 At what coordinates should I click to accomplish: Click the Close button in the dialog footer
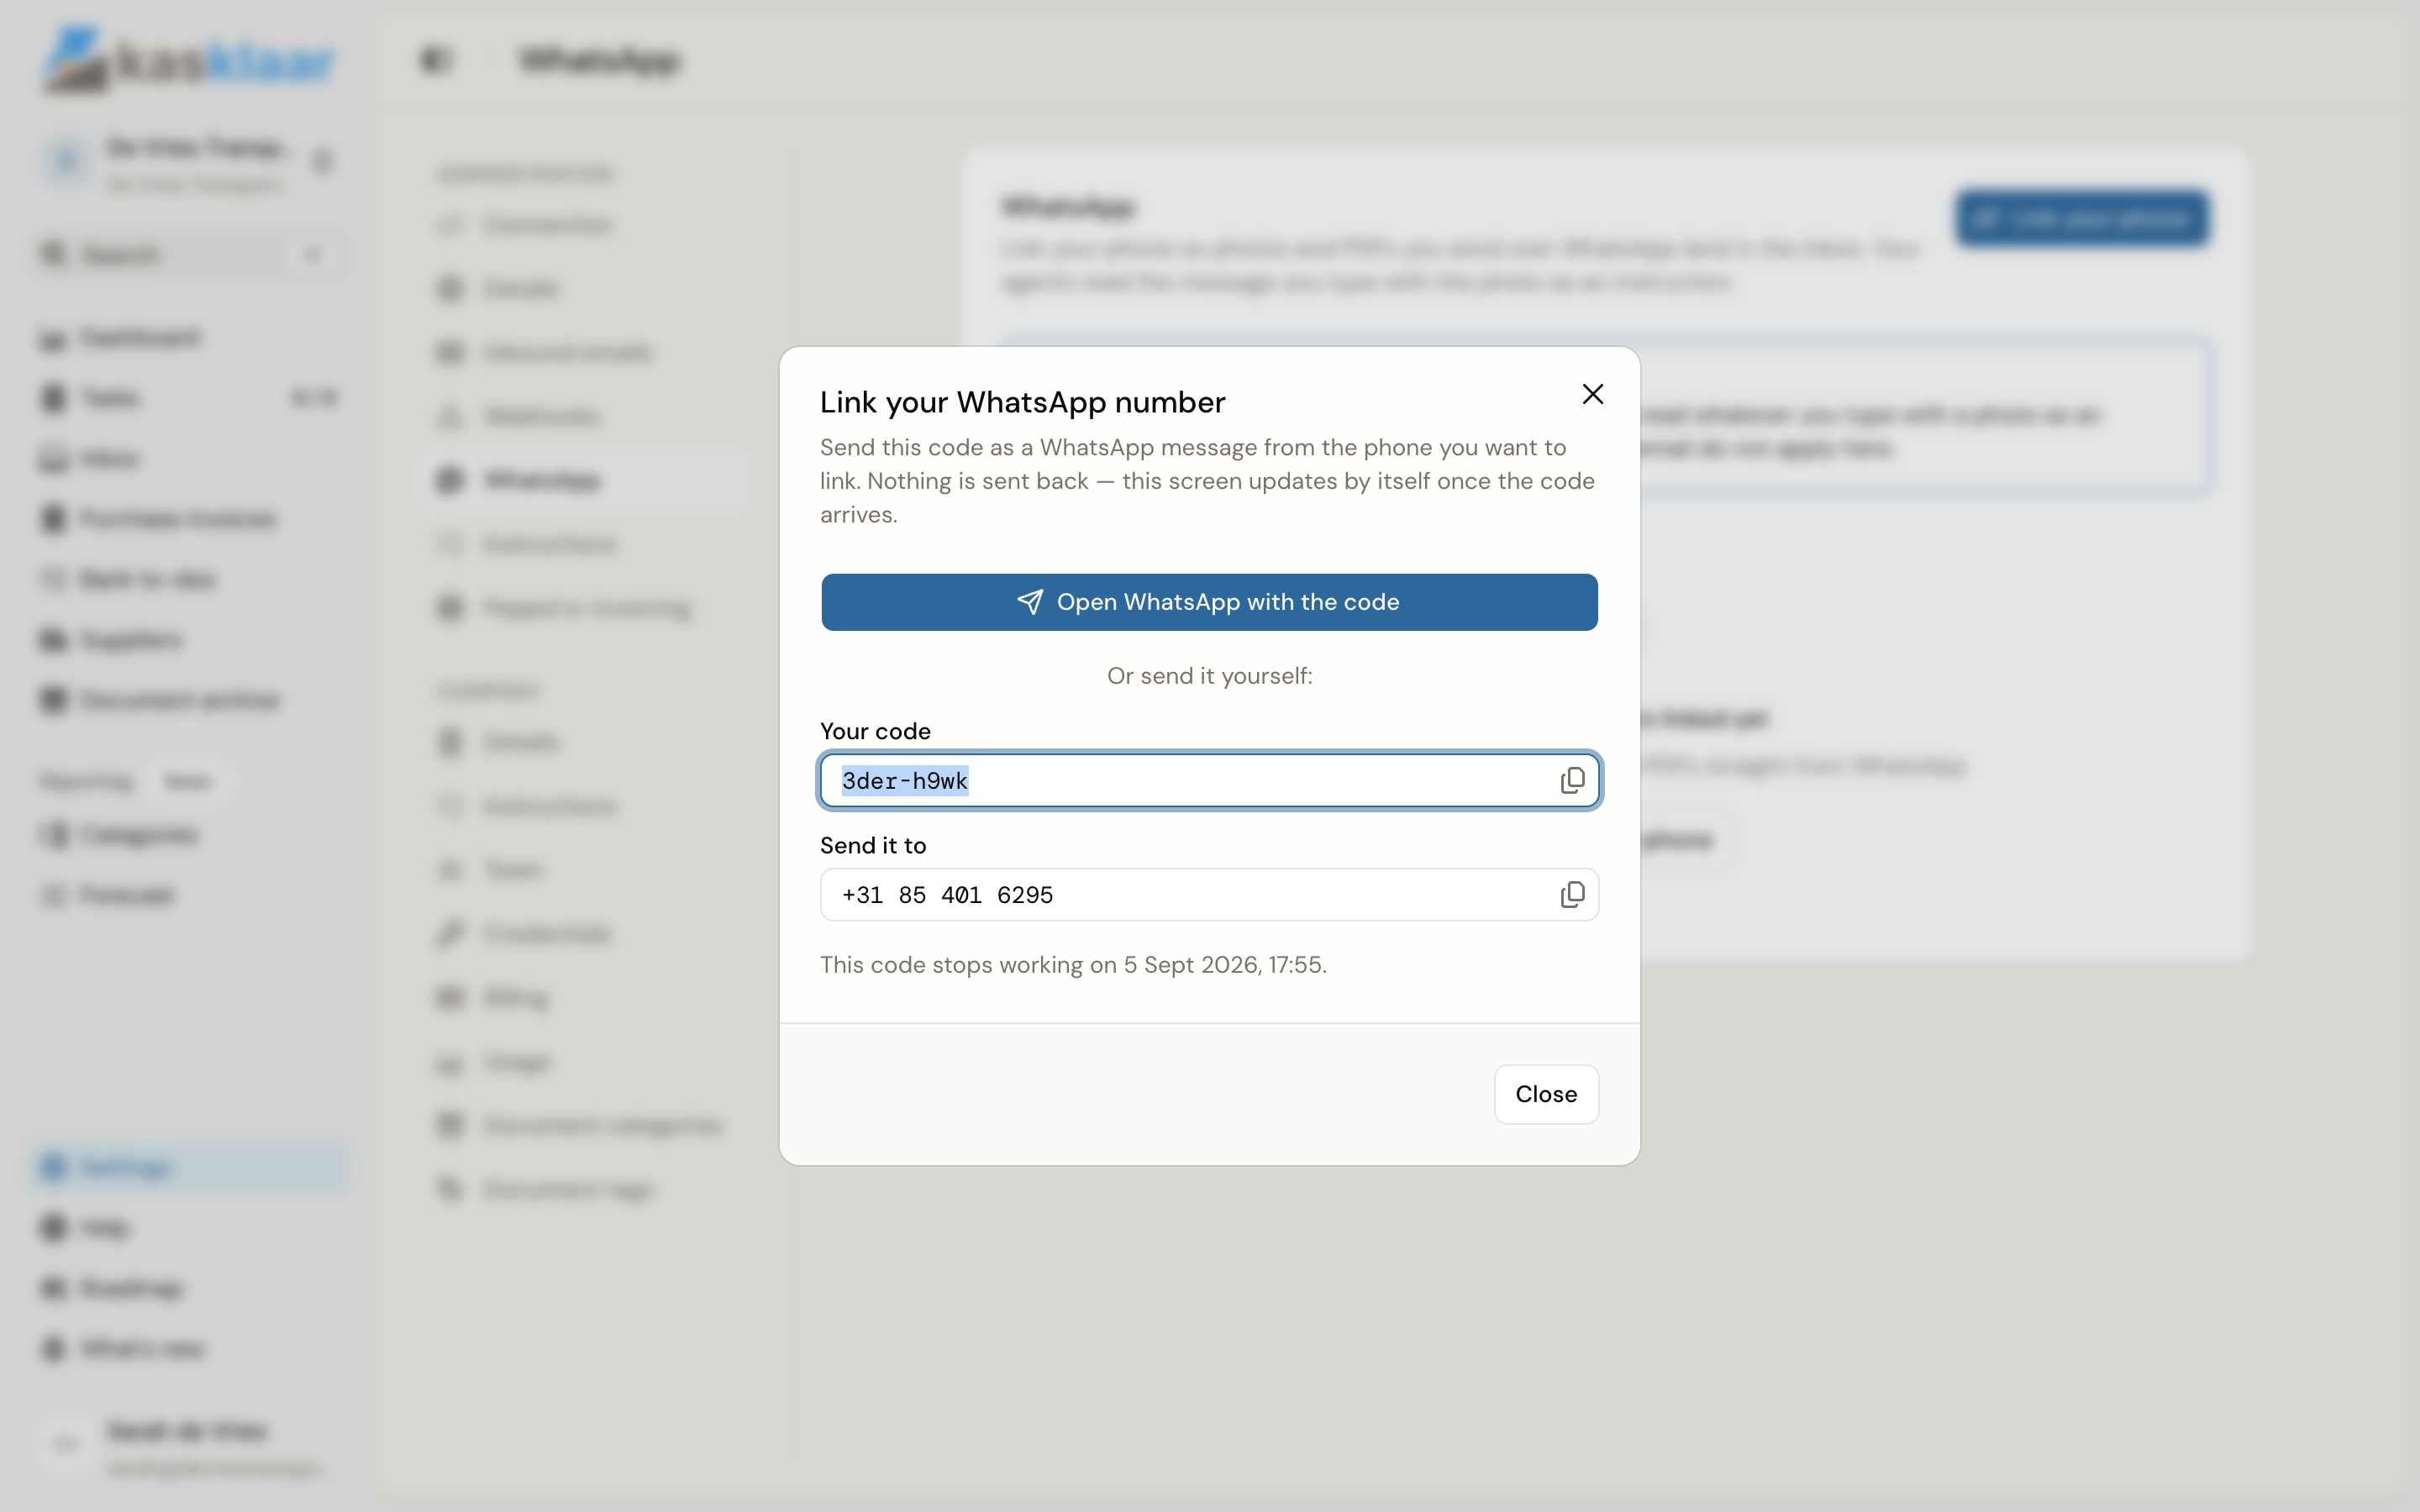click(1546, 1094)
